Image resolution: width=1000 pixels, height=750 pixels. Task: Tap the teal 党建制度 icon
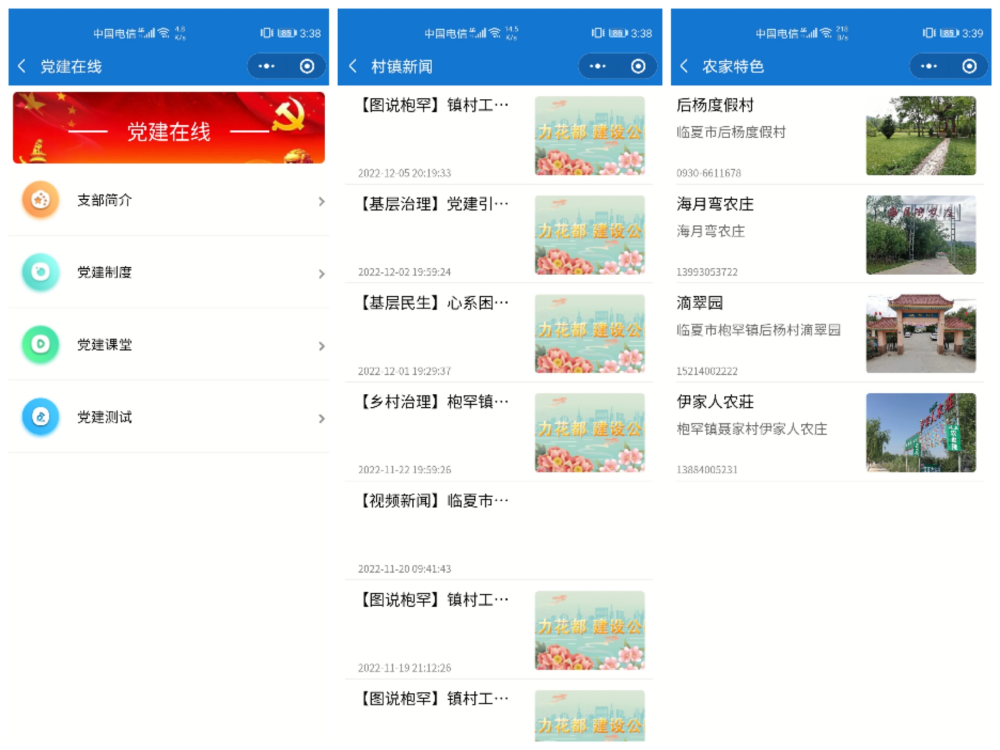pos(41,272)
